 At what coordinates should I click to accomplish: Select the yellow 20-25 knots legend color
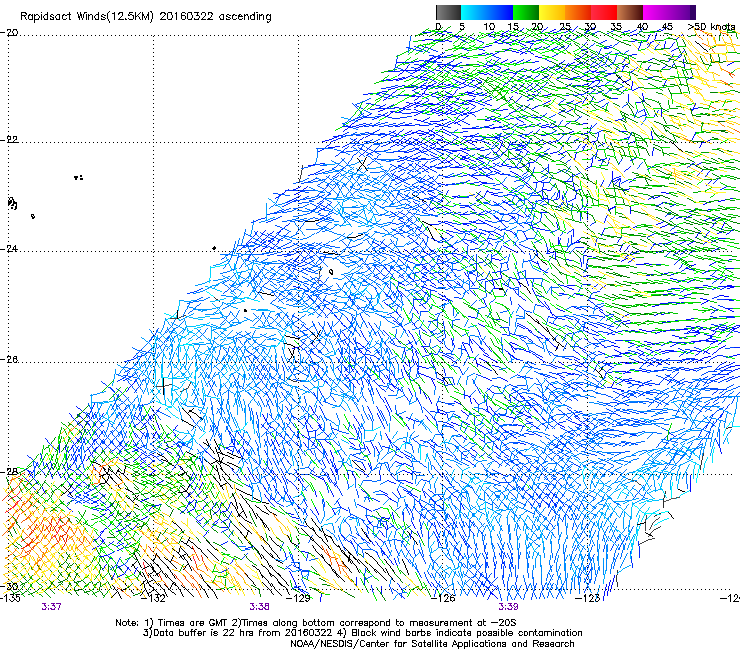click(552, 12)
